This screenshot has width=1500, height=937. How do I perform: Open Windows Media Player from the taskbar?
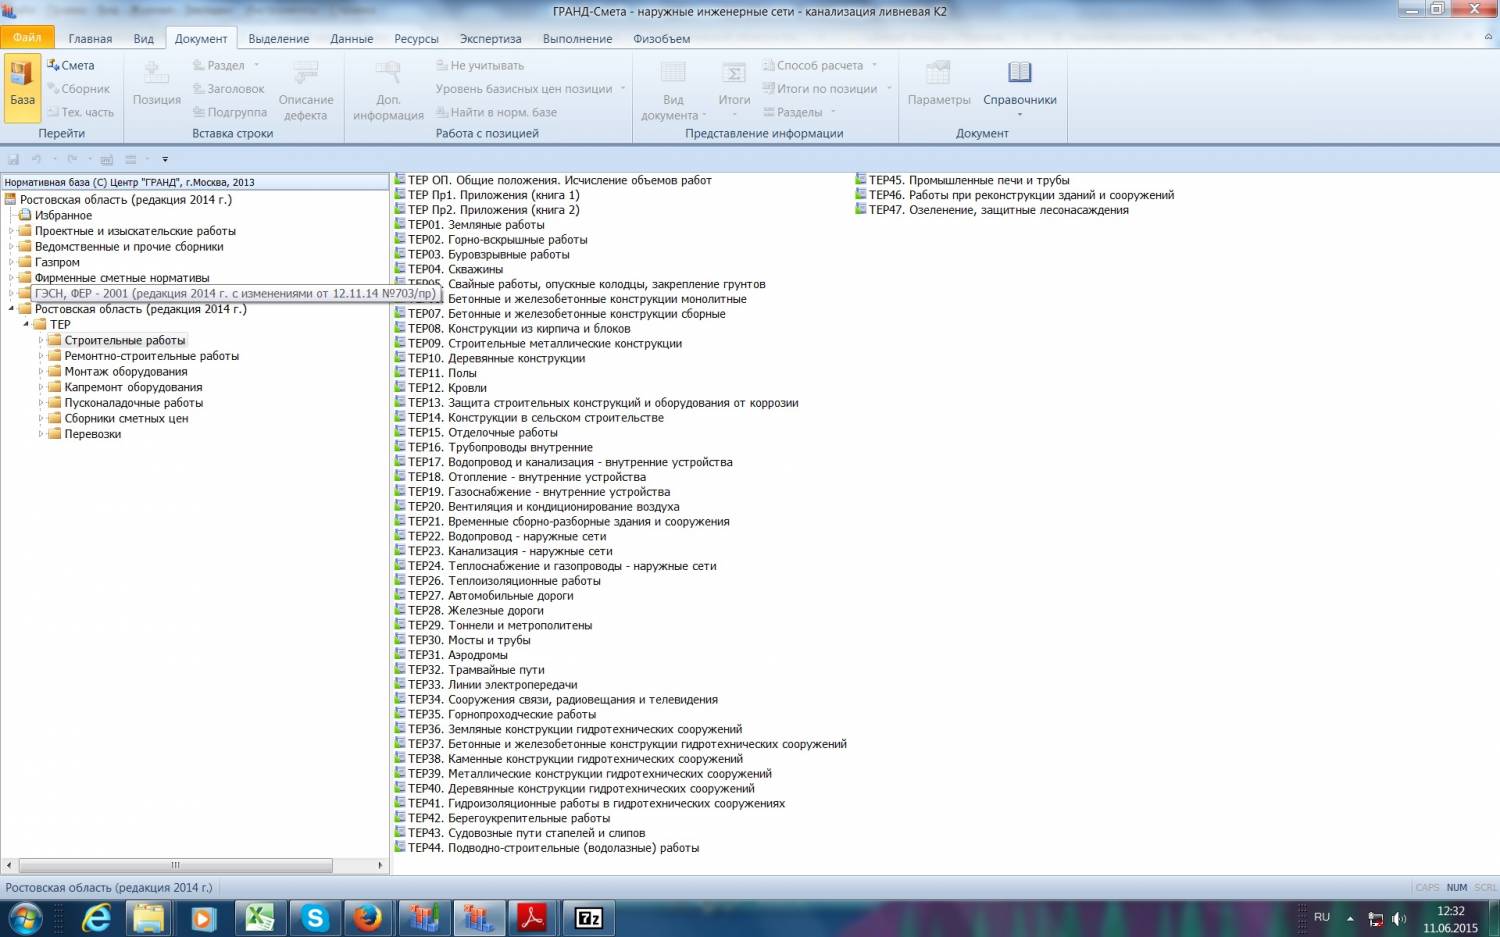point(204,918)
